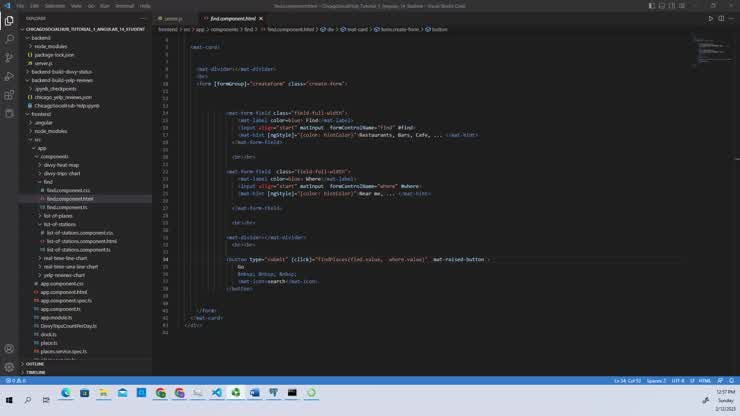Click the HTML language mode in status bar

706,381
